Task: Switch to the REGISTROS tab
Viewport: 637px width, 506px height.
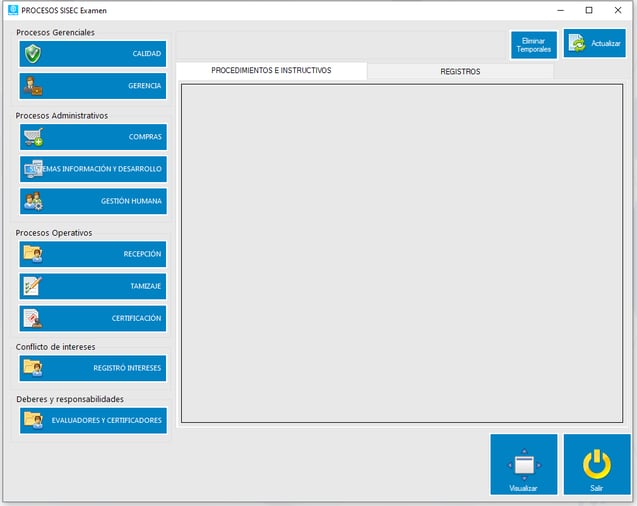Action: click(460, 72)
